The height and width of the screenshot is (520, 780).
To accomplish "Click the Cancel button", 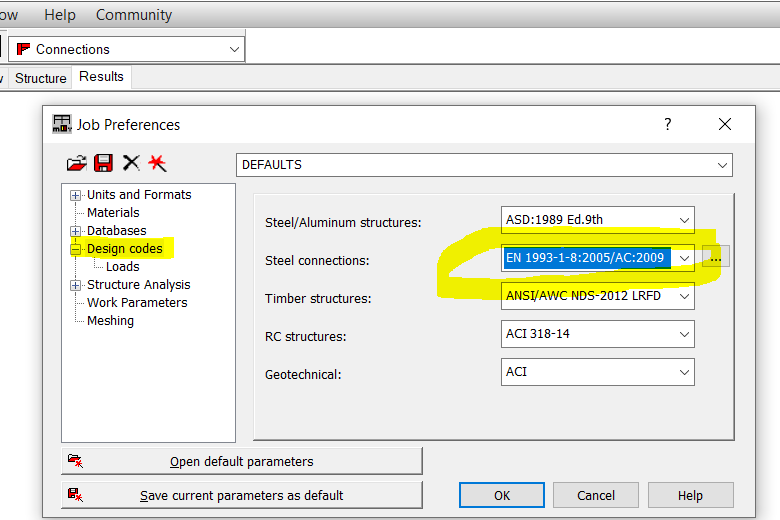I will click(x=595, y=495).
